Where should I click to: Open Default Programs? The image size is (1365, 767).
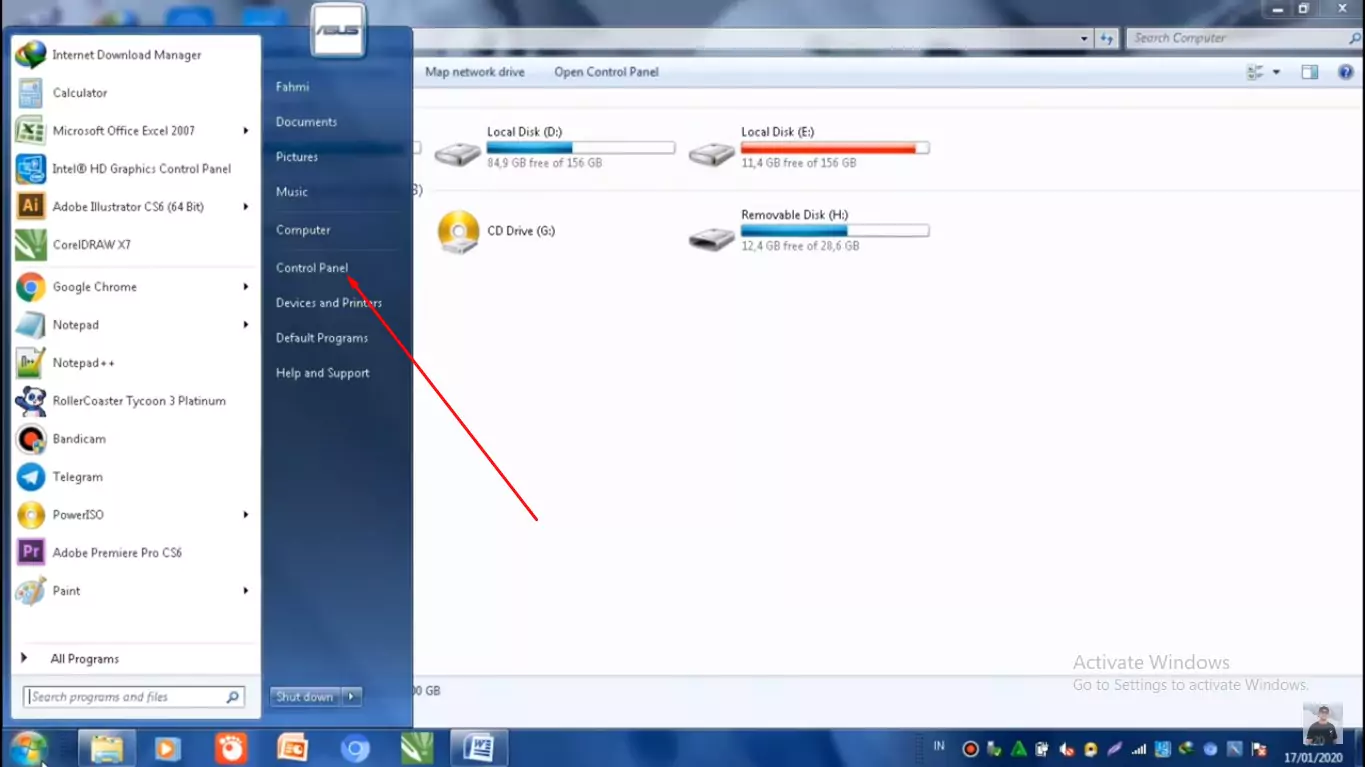coord(322,338)
